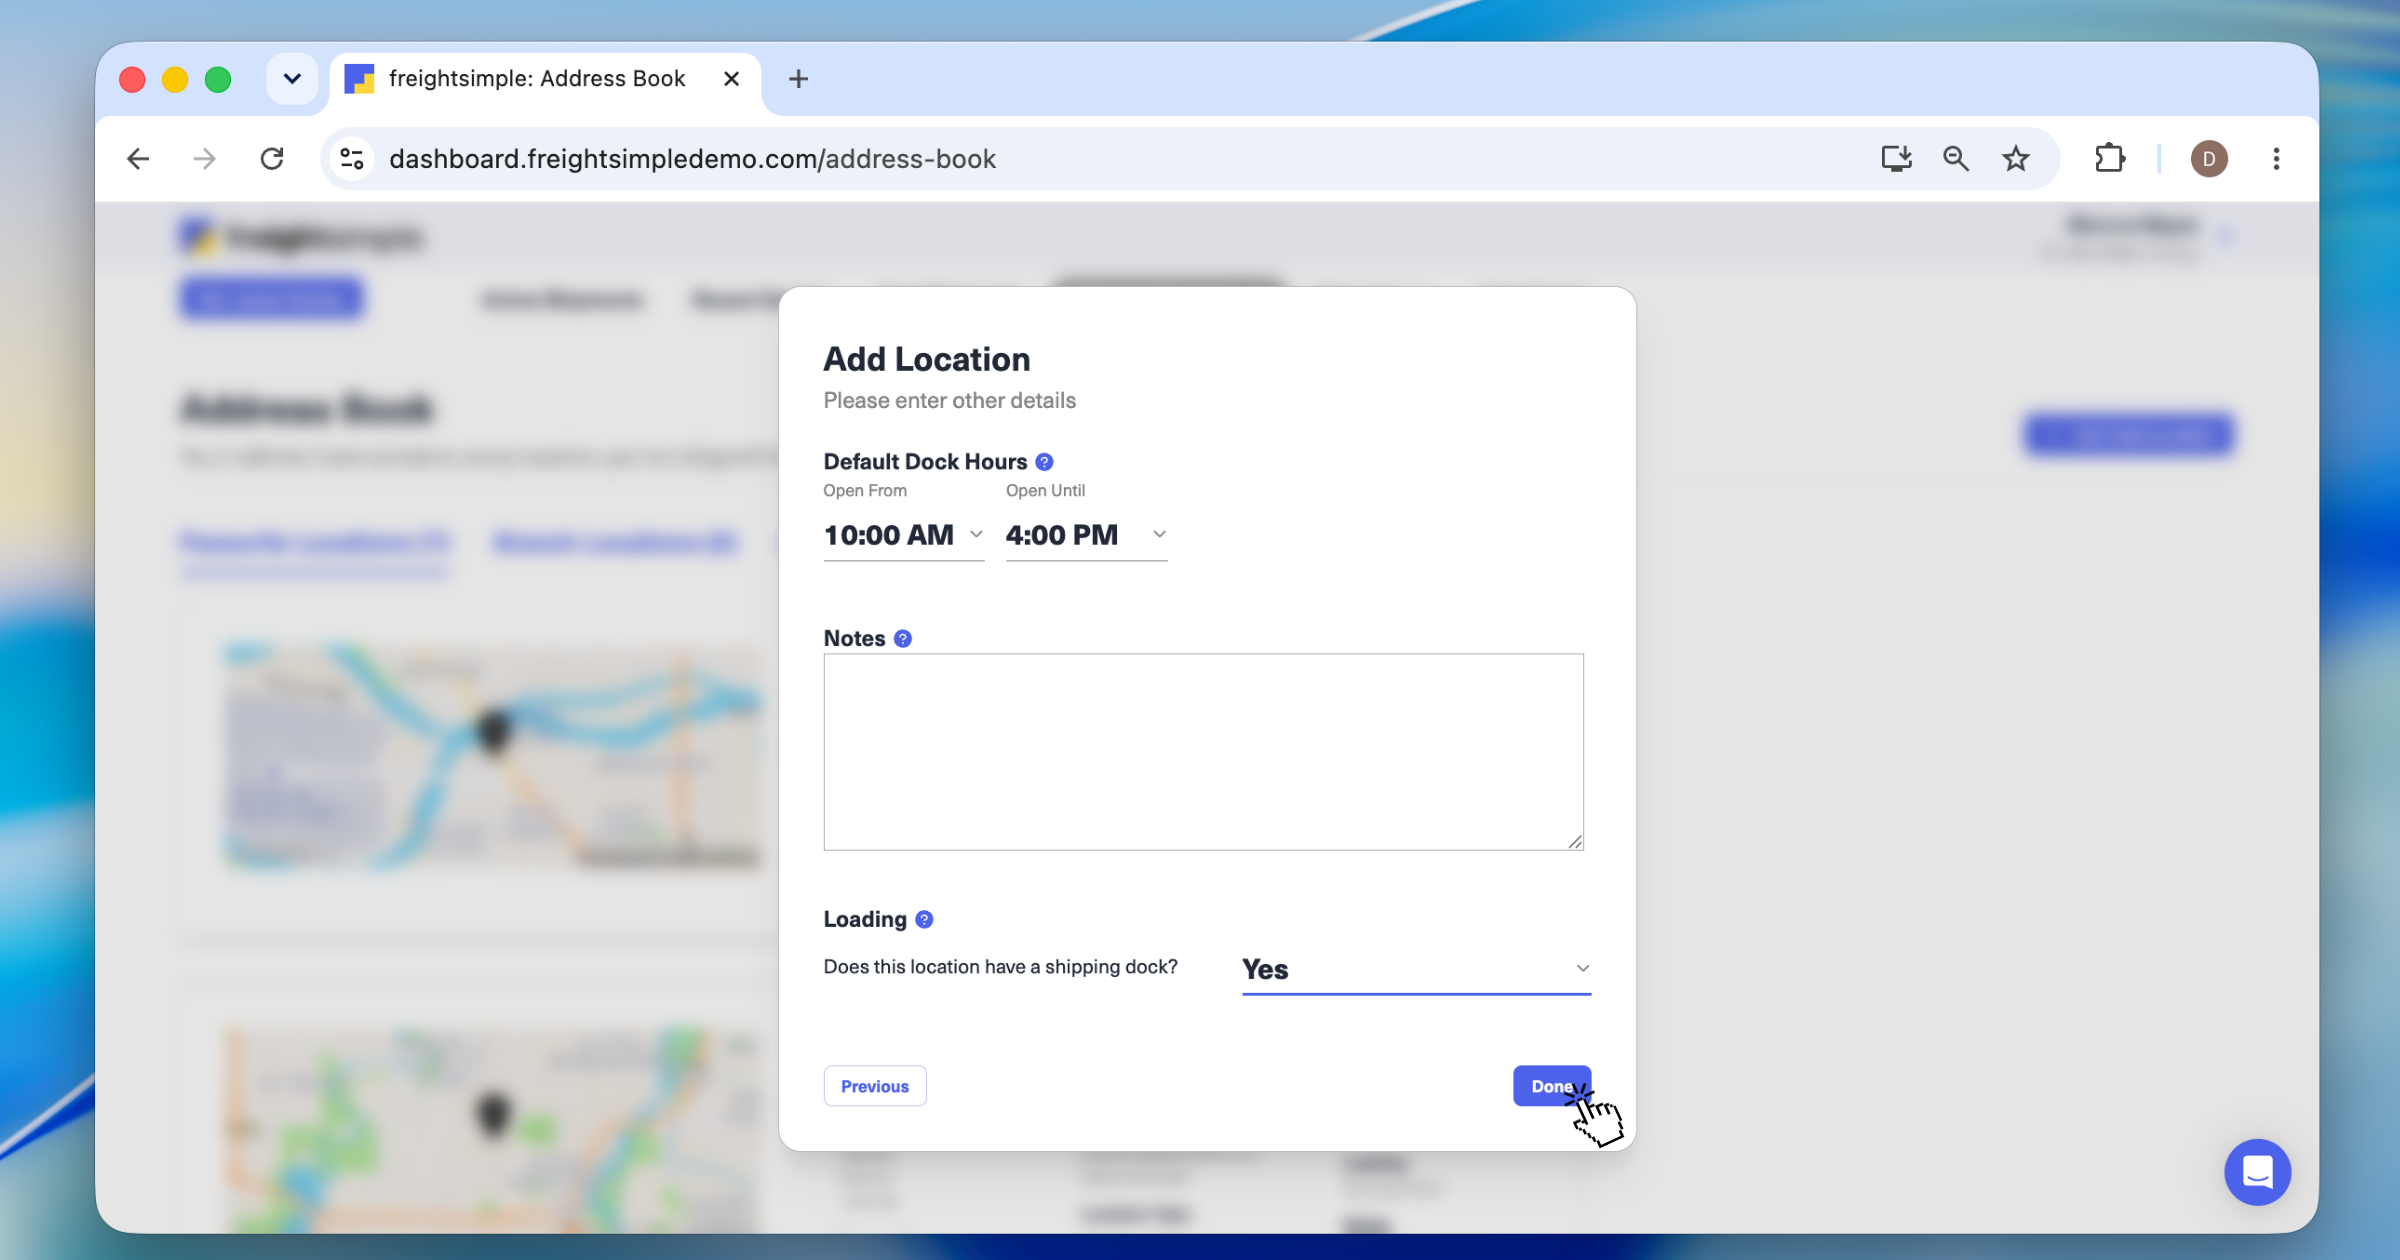Close the Address Book tab
The width and height of the screenshot is (2400, 1260).
(731, 79)
